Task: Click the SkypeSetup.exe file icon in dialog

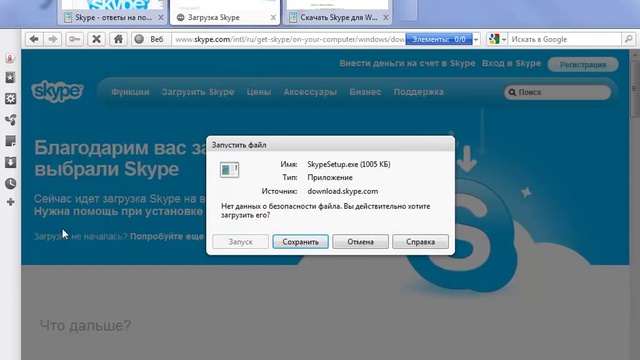Action: (229, 170)
